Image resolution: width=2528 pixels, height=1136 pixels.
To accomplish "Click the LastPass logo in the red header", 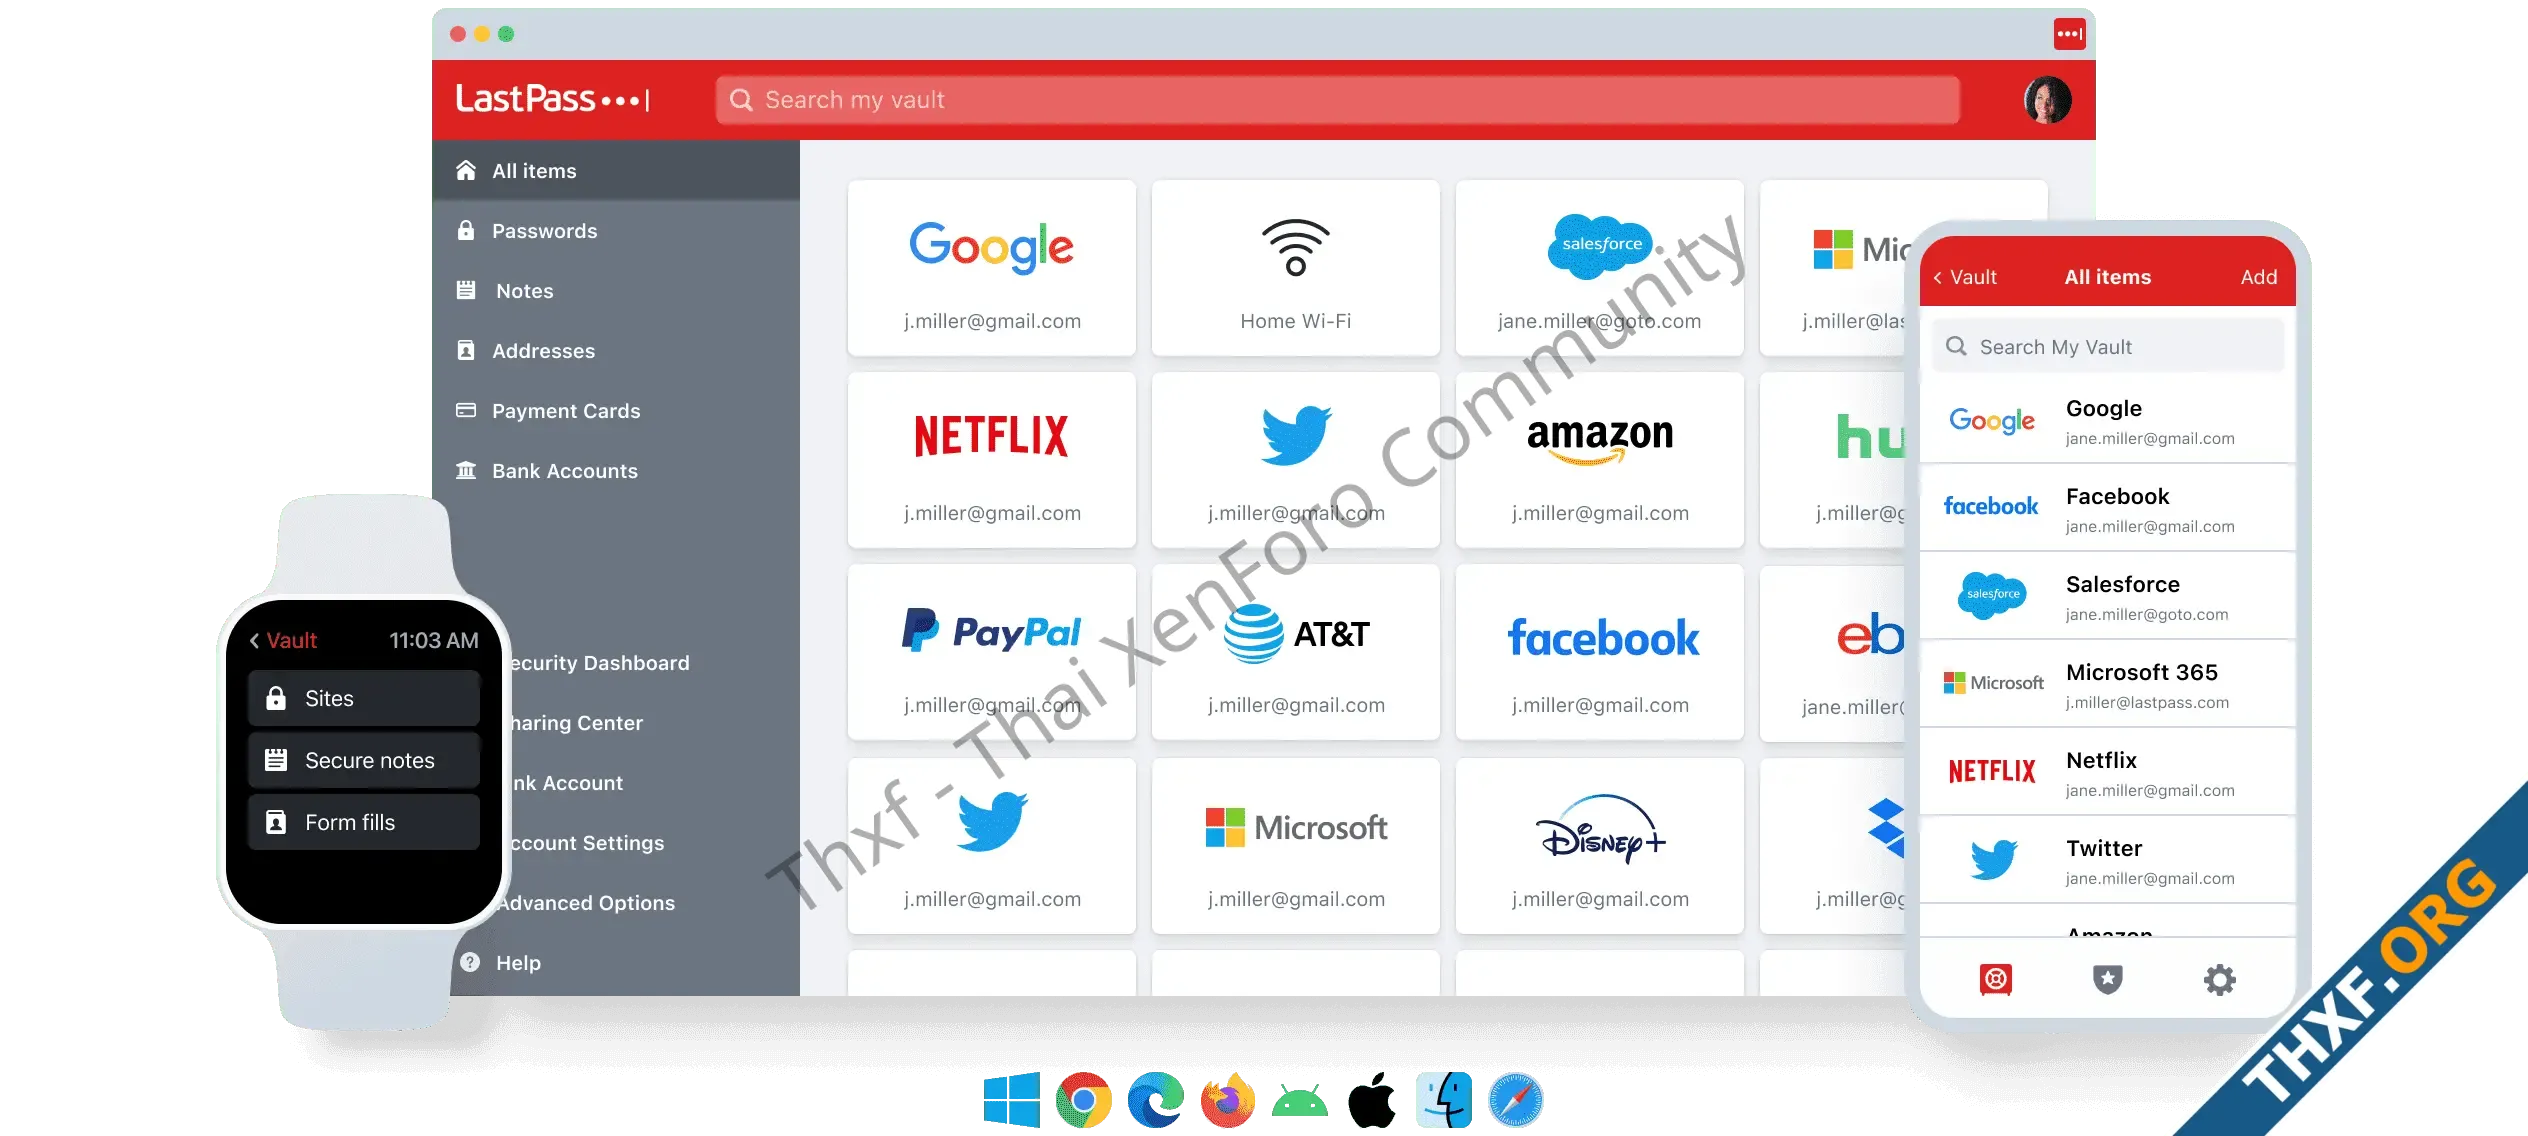I will click(552, 99).
